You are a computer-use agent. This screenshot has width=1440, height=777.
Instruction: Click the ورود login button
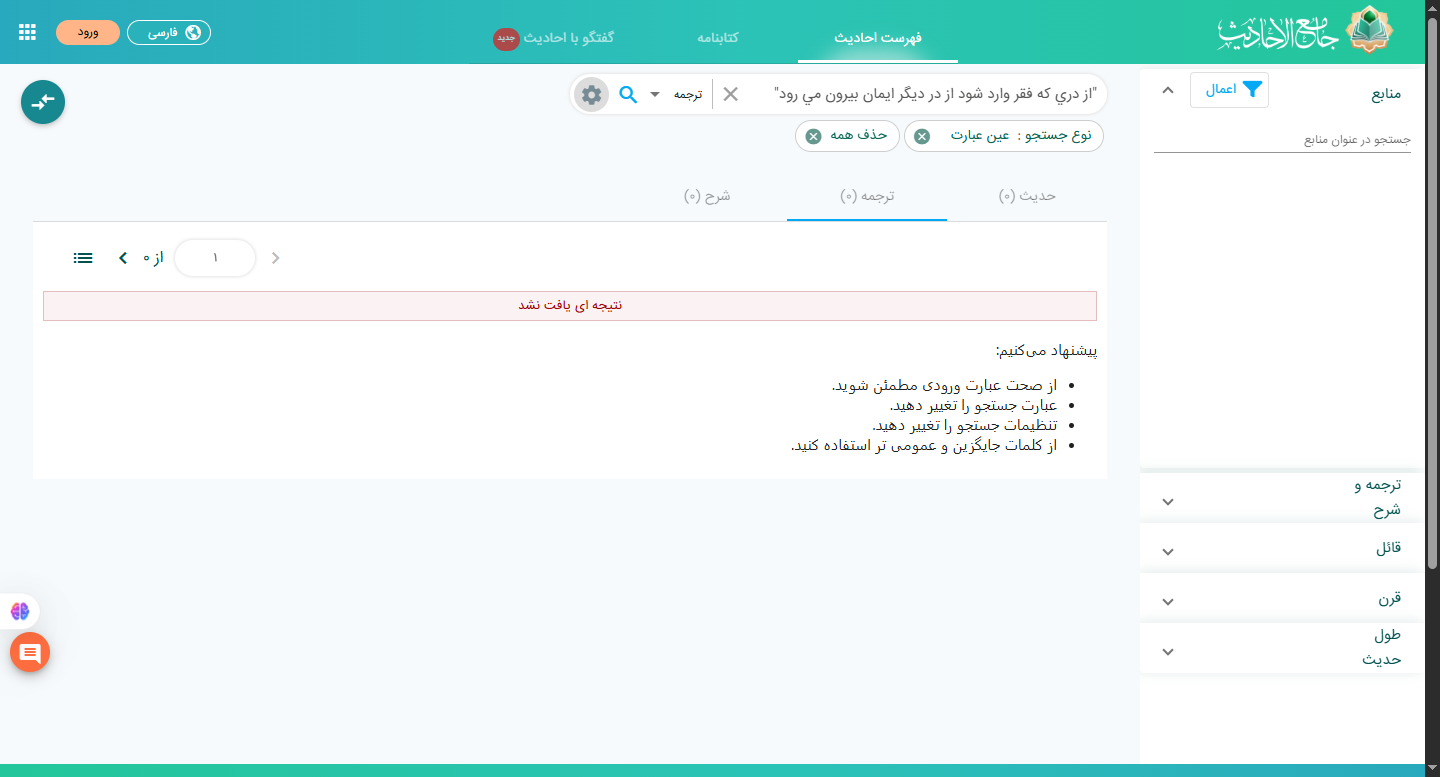tap(88, 32)
